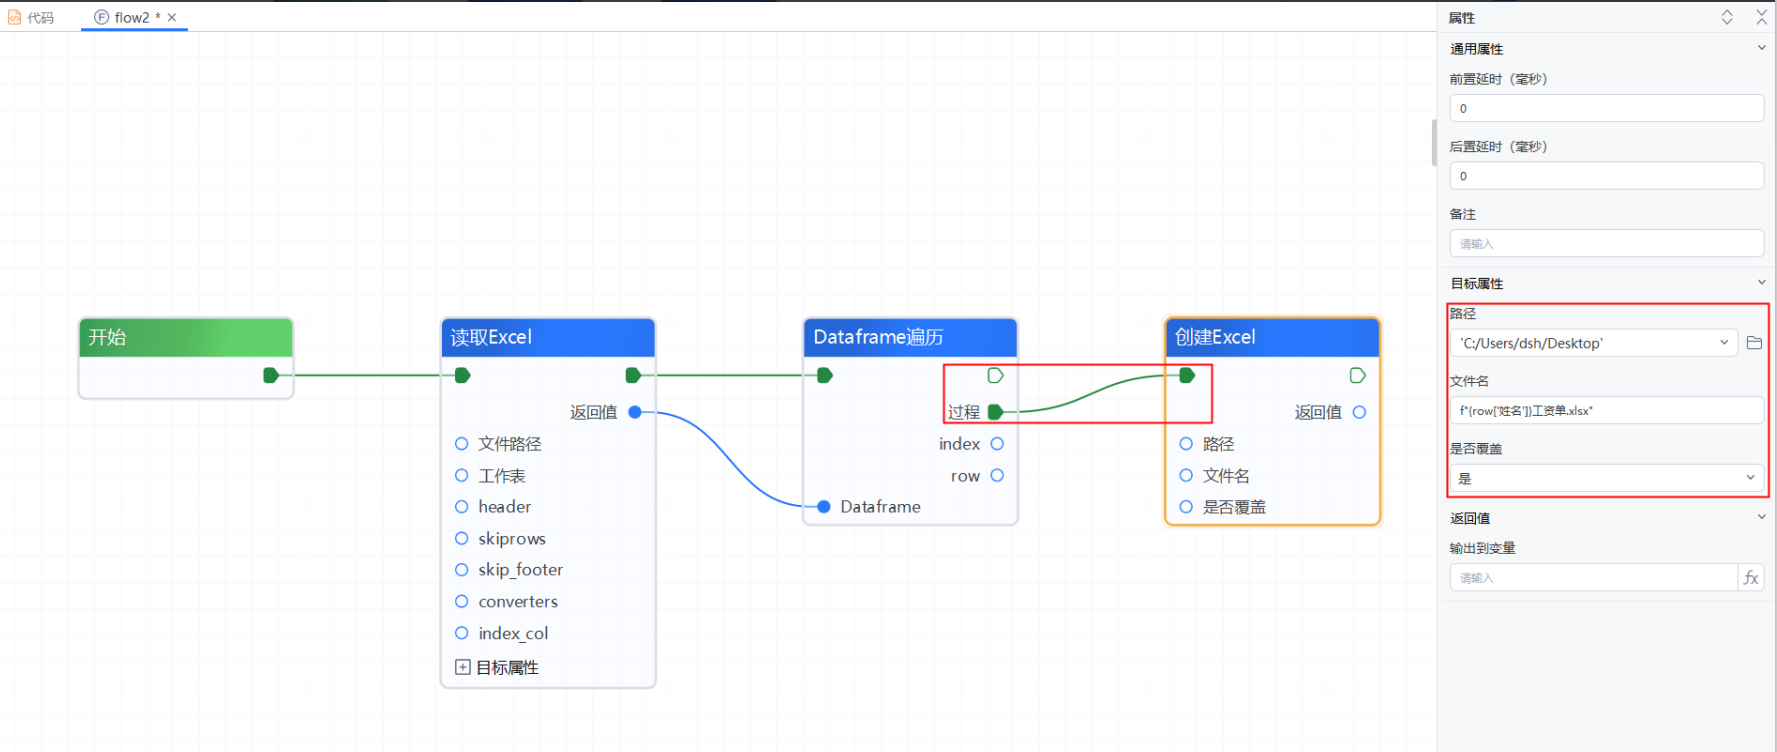This screenshot has height=752, width=1777.
Task: Click the 路径 port on 创建Excel
Action: 1186,444
